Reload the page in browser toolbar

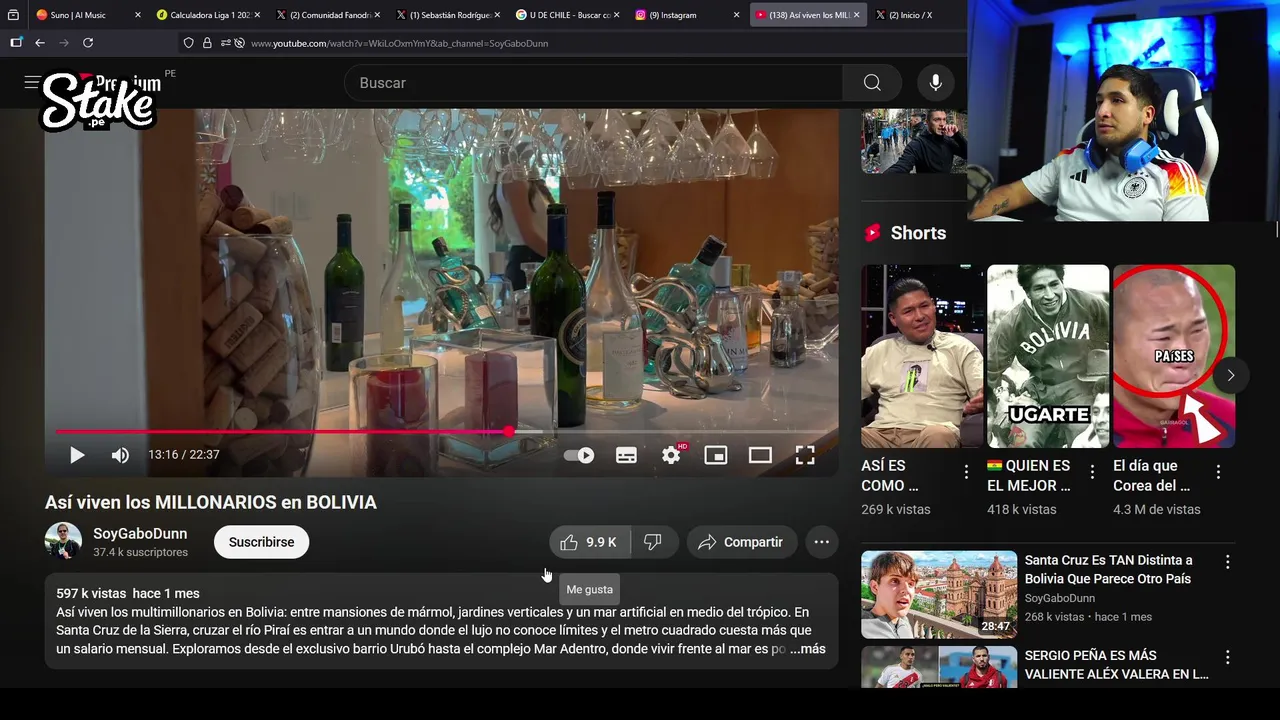pos(88,43)
